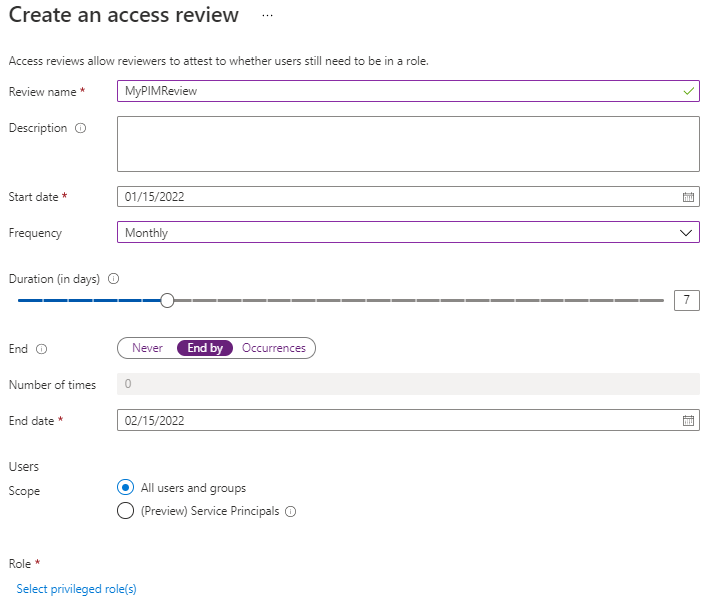Click the duration days value box
712x611 pixels.
tap(686, 300)
